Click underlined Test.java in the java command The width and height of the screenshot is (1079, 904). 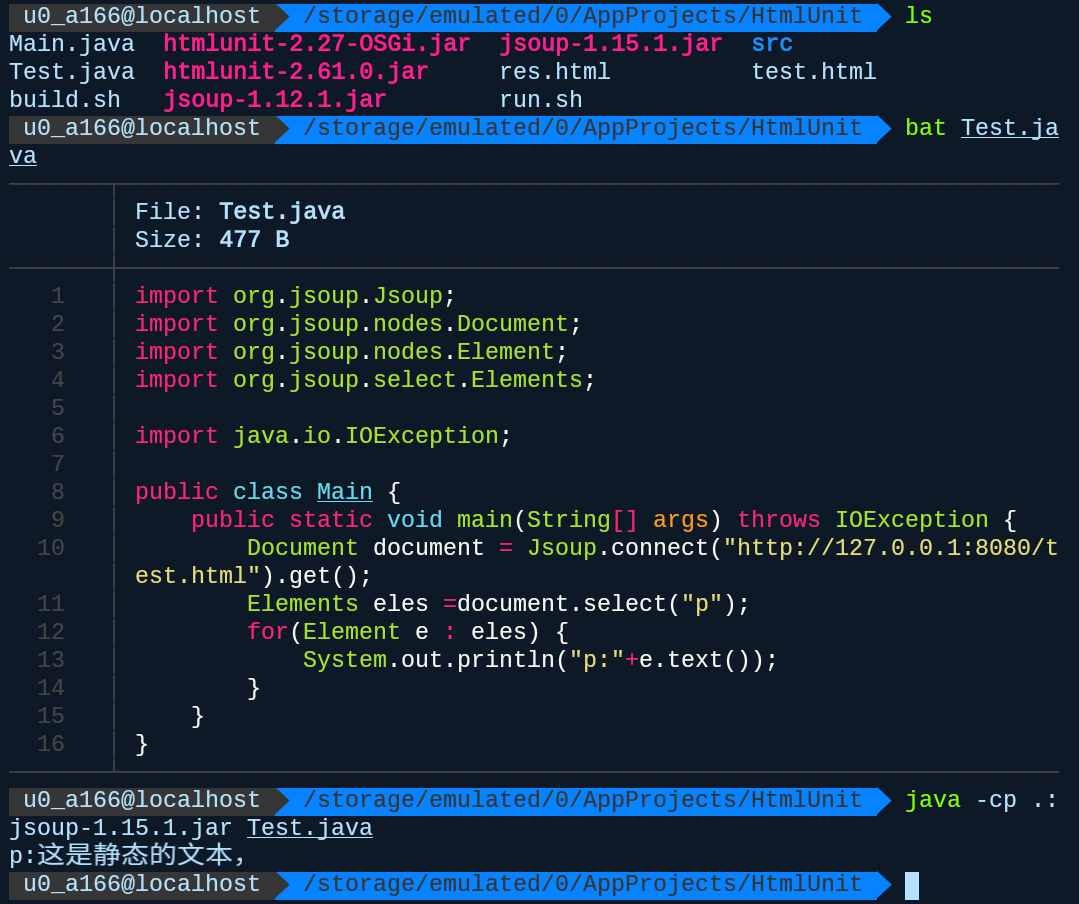point(309,828)
